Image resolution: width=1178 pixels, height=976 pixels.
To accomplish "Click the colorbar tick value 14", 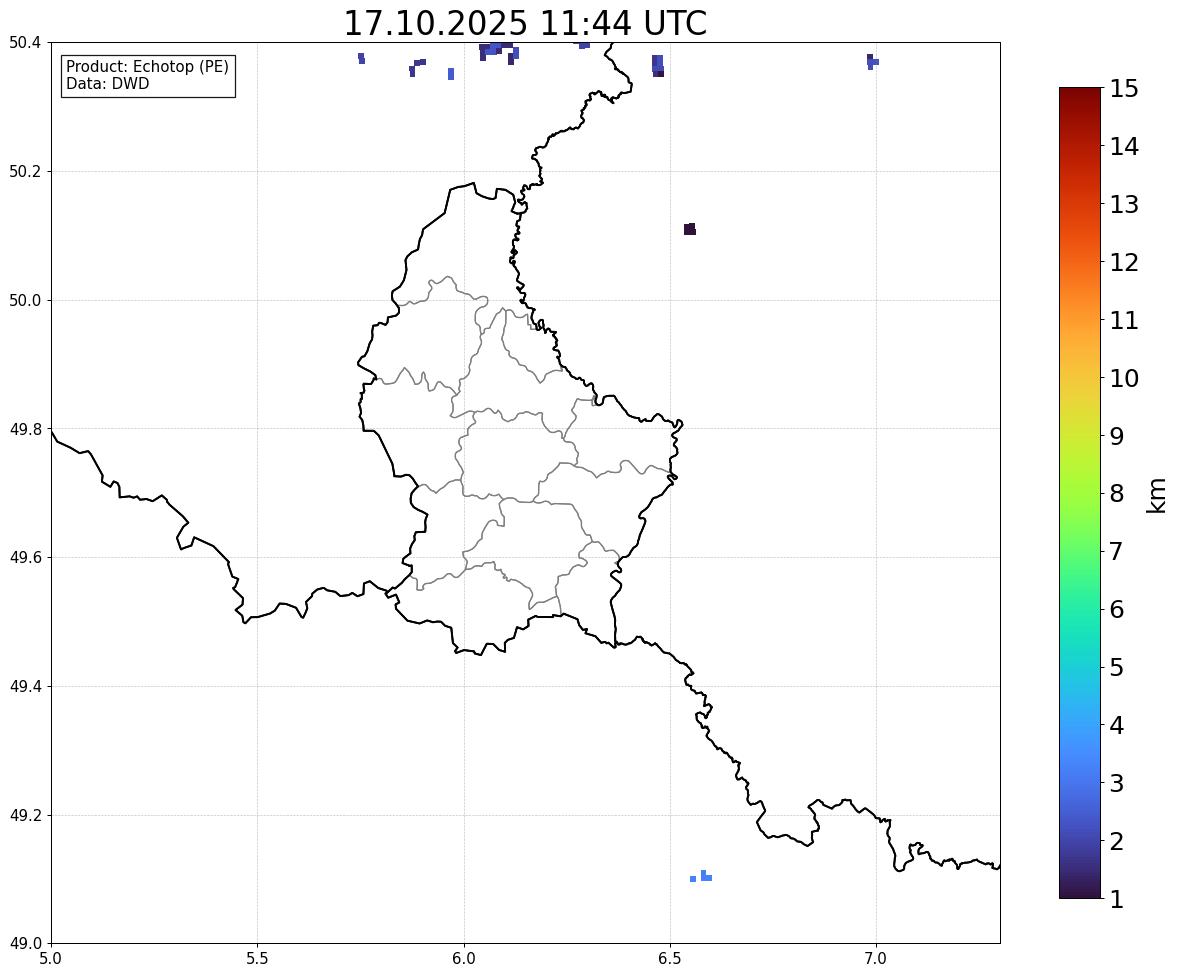I will [1124, 147].
